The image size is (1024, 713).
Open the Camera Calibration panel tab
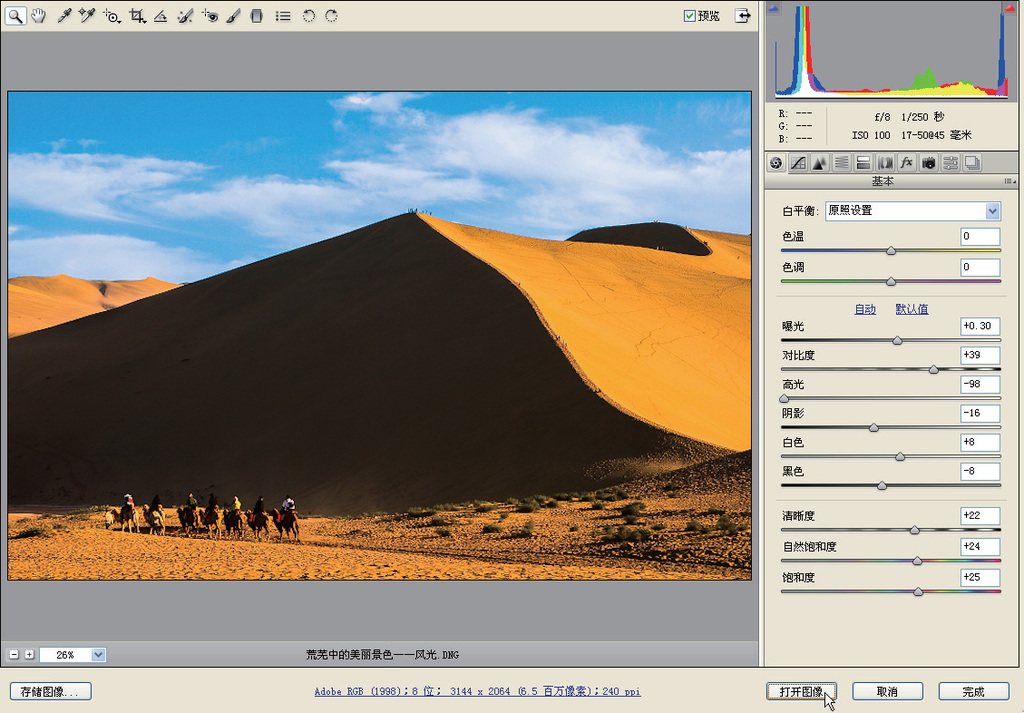pyautogui.click(x=929, y=163)
